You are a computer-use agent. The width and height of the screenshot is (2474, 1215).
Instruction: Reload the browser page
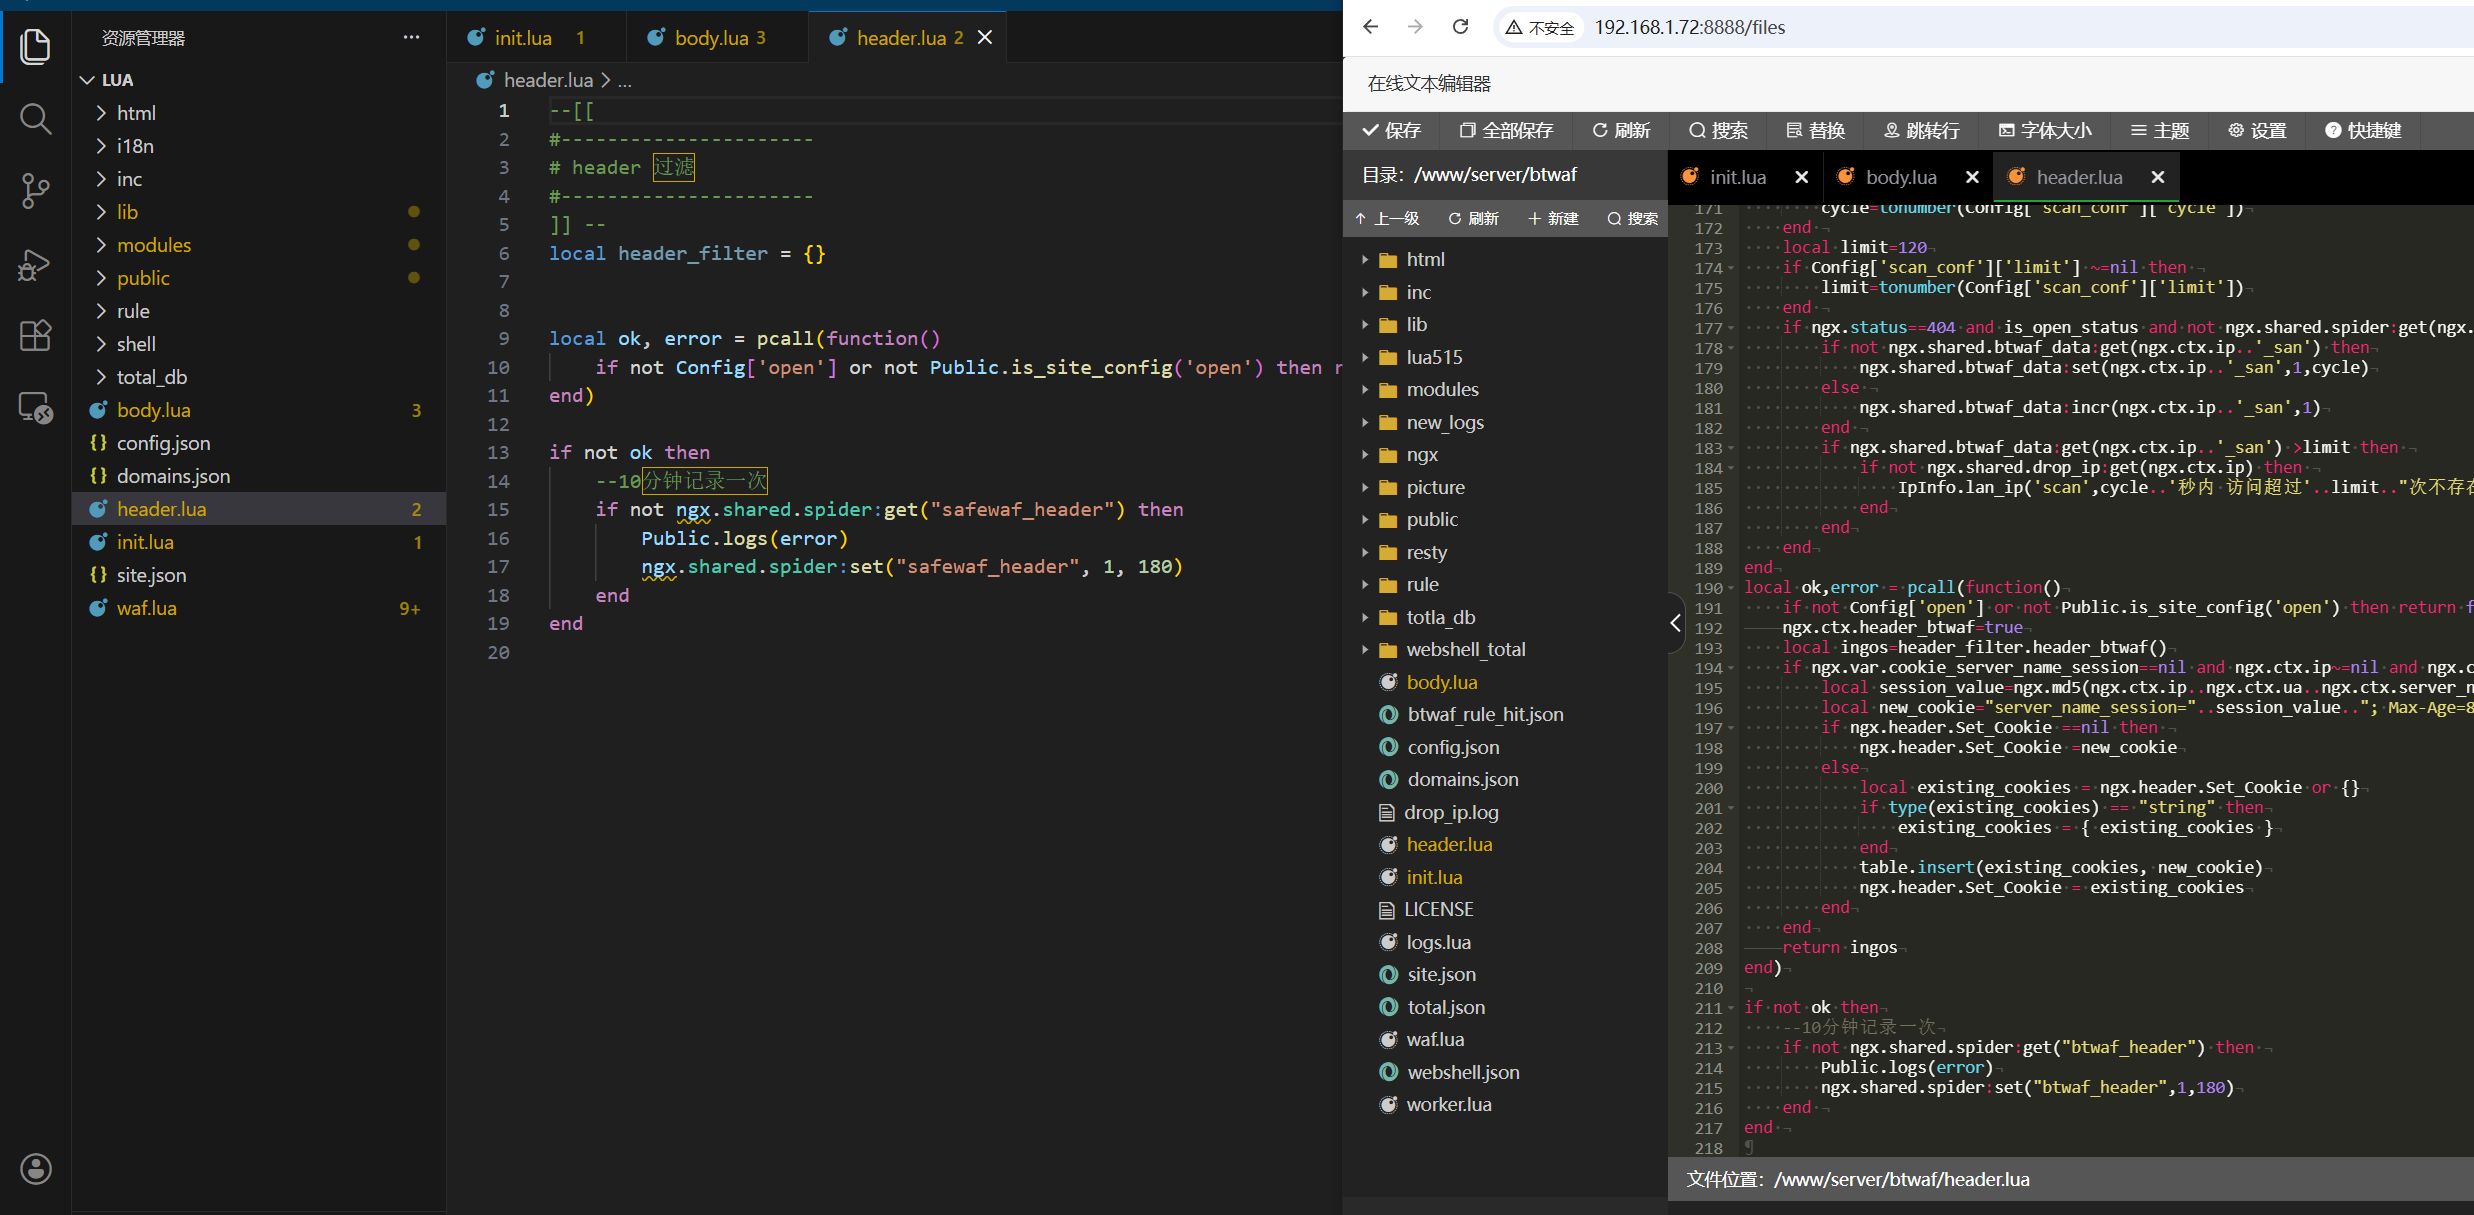pyautogui.click(x=1460, y=27)
